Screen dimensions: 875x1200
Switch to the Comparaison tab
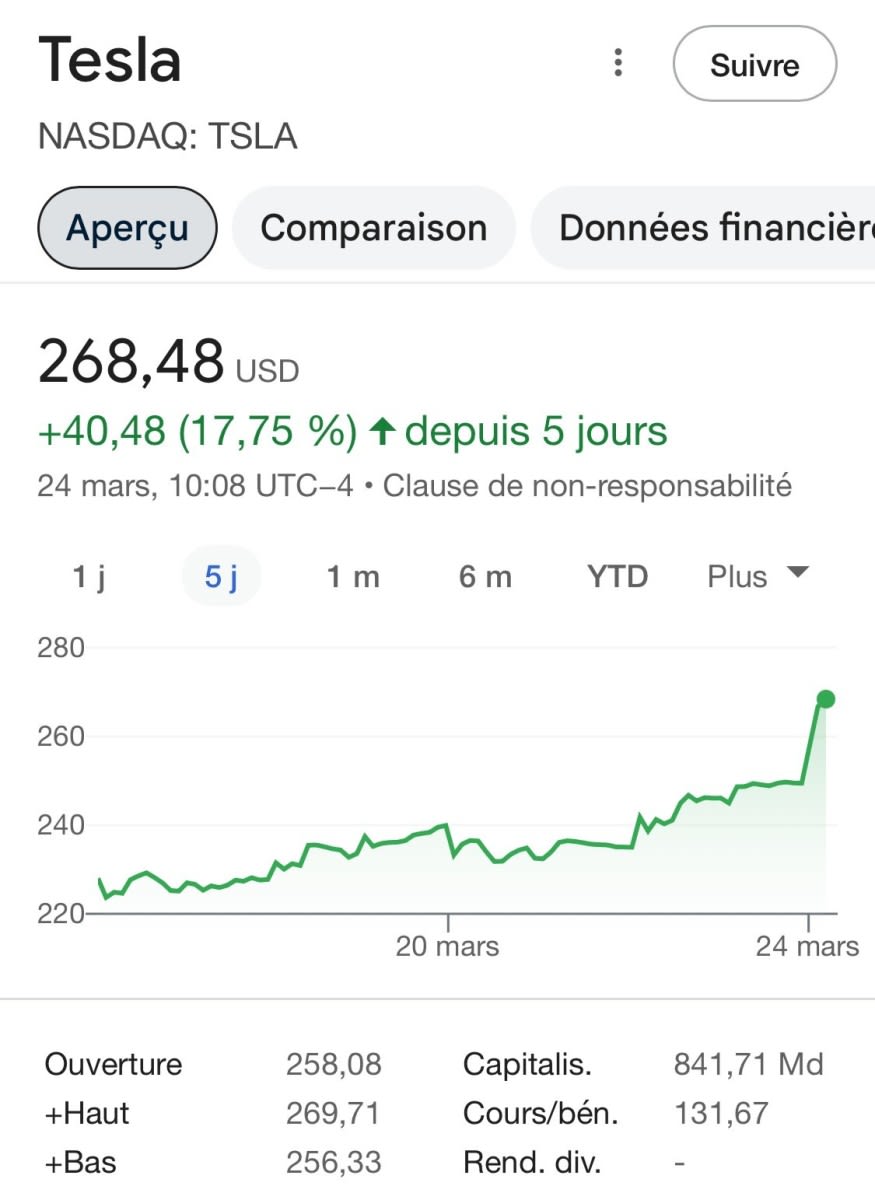click(373, 228)
